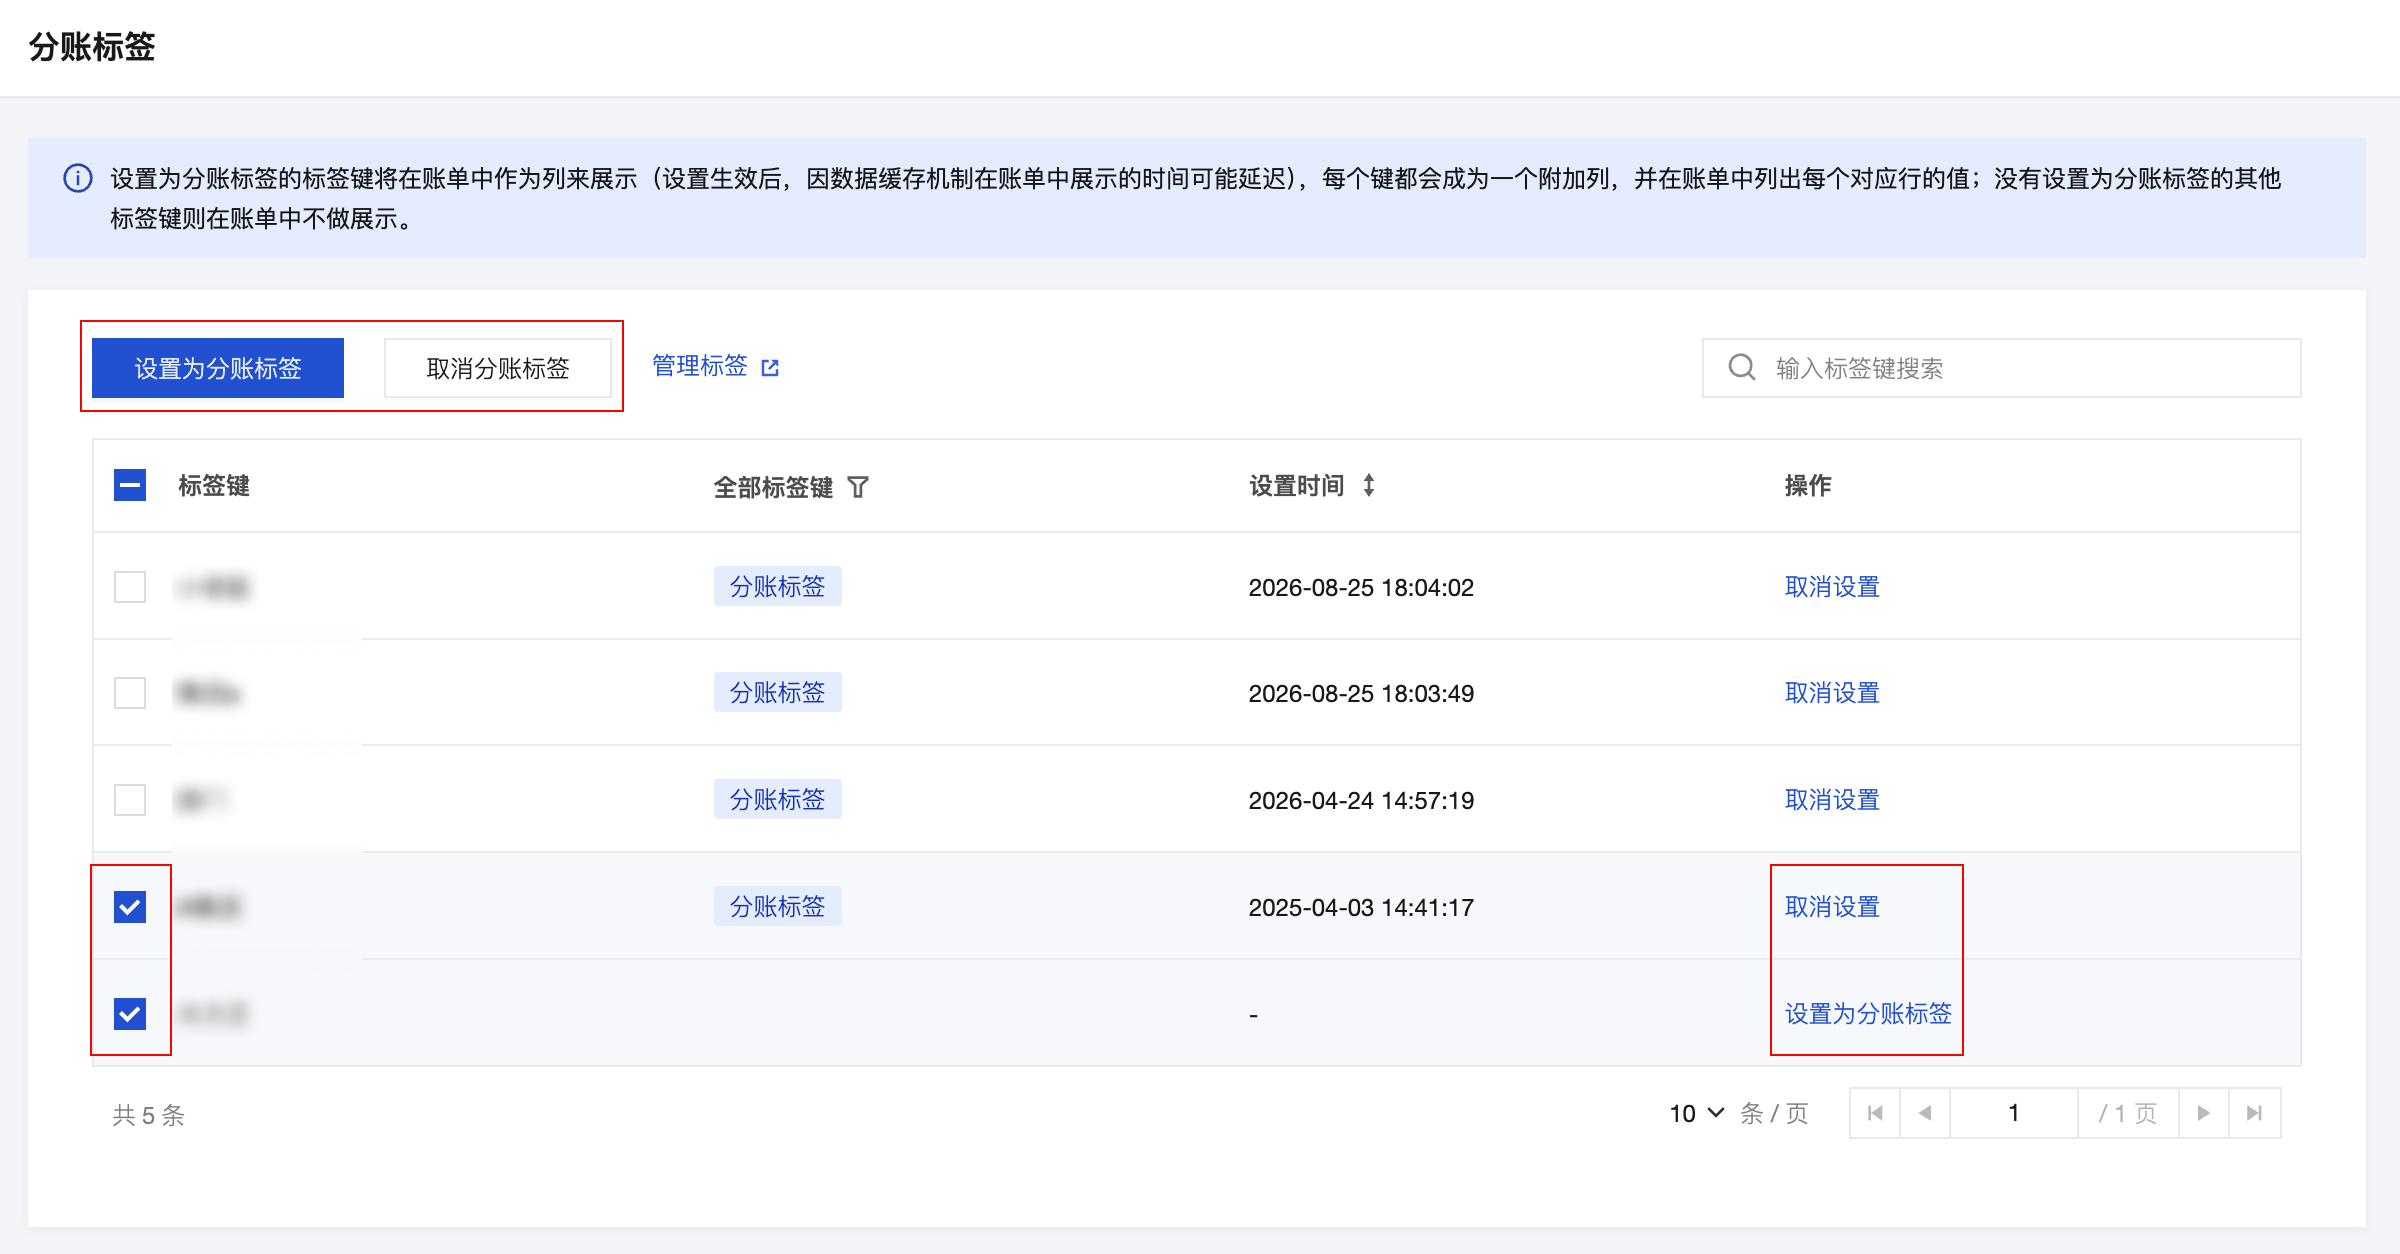
Task: Go to the first page with pagination arrow
Action: click(x=1875, y=1113)
